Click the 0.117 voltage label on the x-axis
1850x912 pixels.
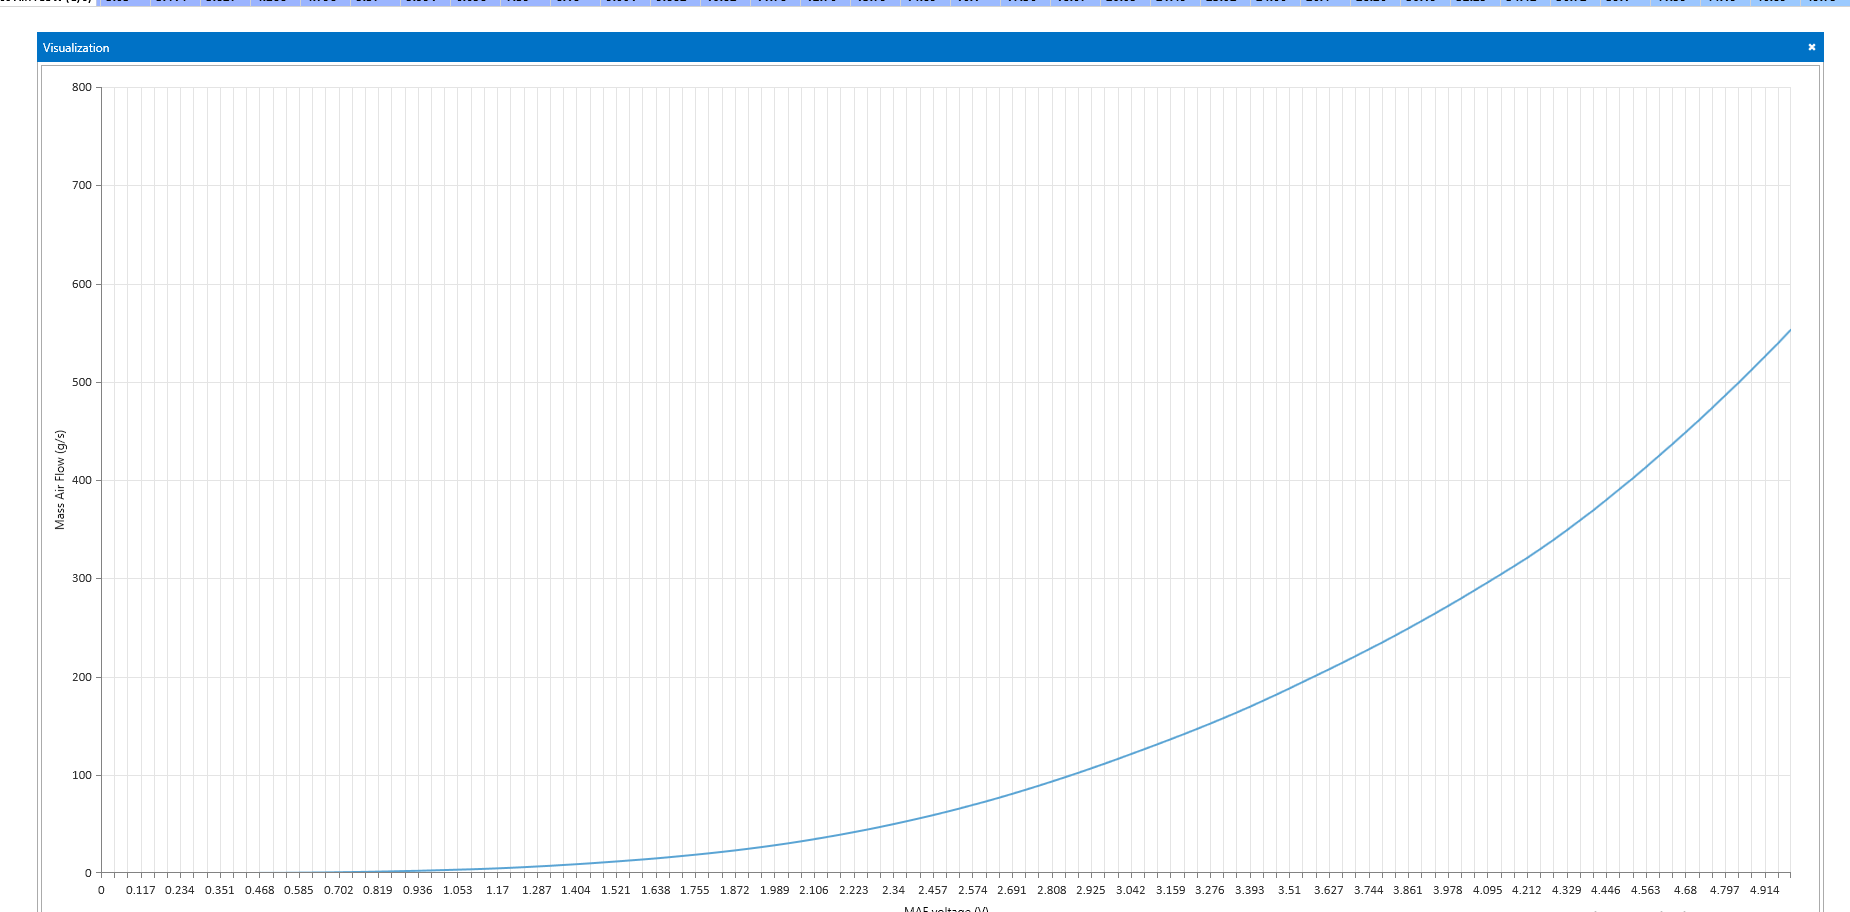140,890
